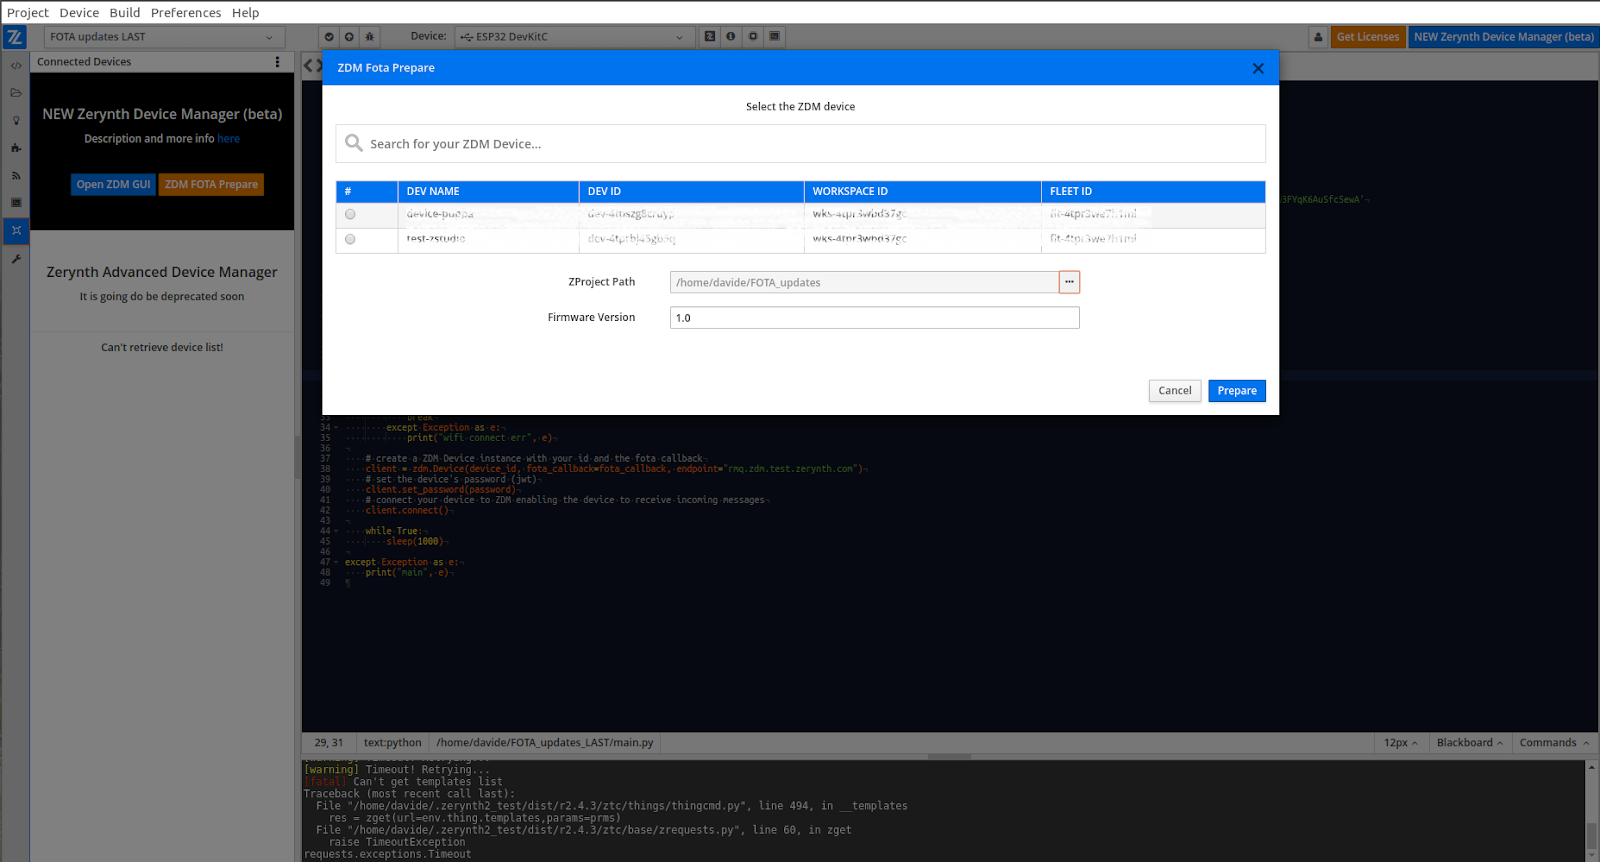Click the debug bug icon
Screen dimensions: 1600x862
point(369,37)
